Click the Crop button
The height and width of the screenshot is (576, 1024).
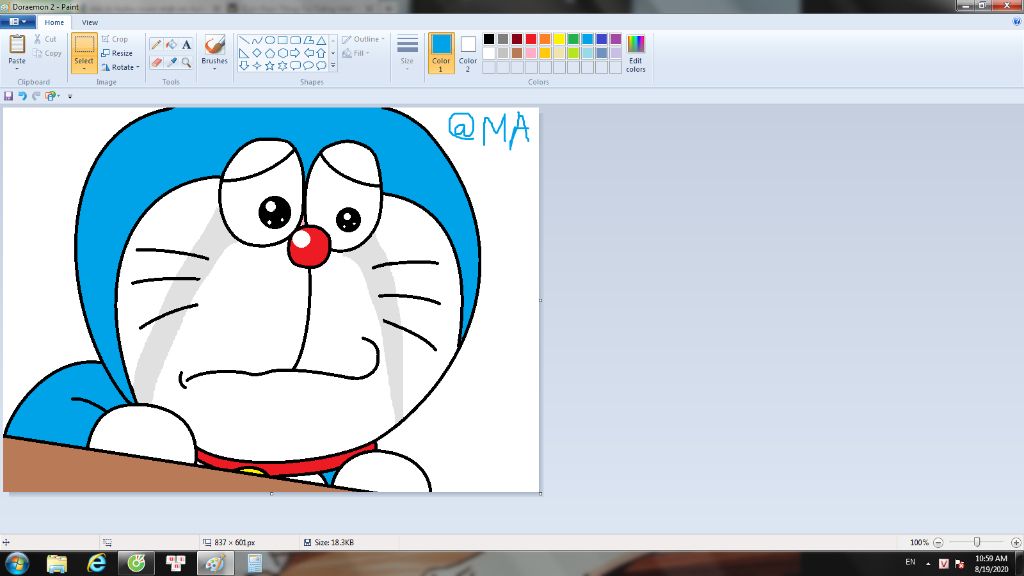[x=115, y=39]
